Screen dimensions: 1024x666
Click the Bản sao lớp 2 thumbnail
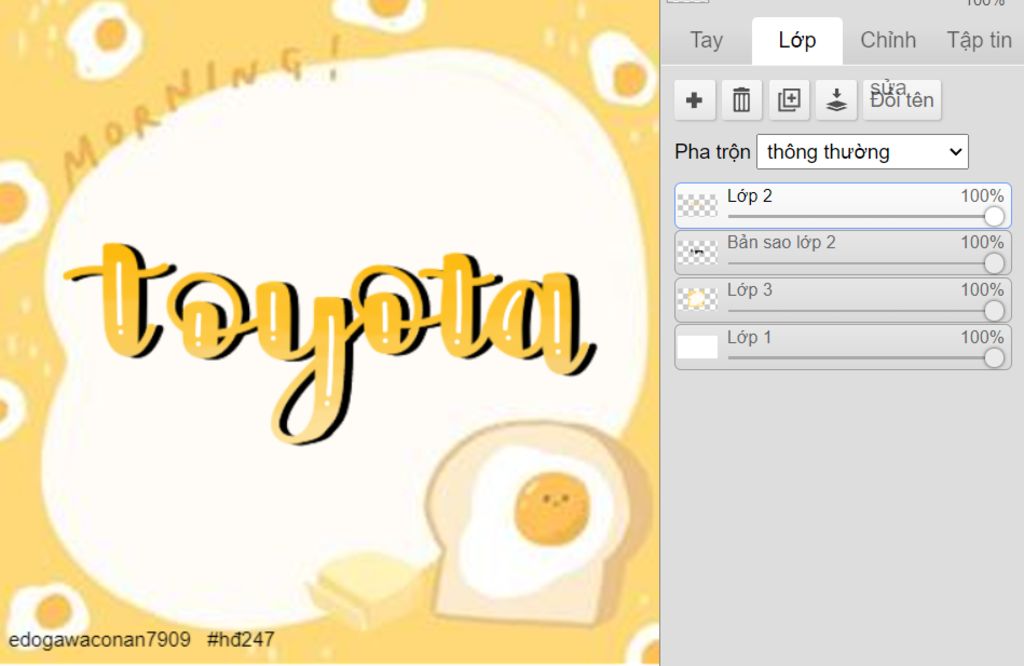point(697,253)
